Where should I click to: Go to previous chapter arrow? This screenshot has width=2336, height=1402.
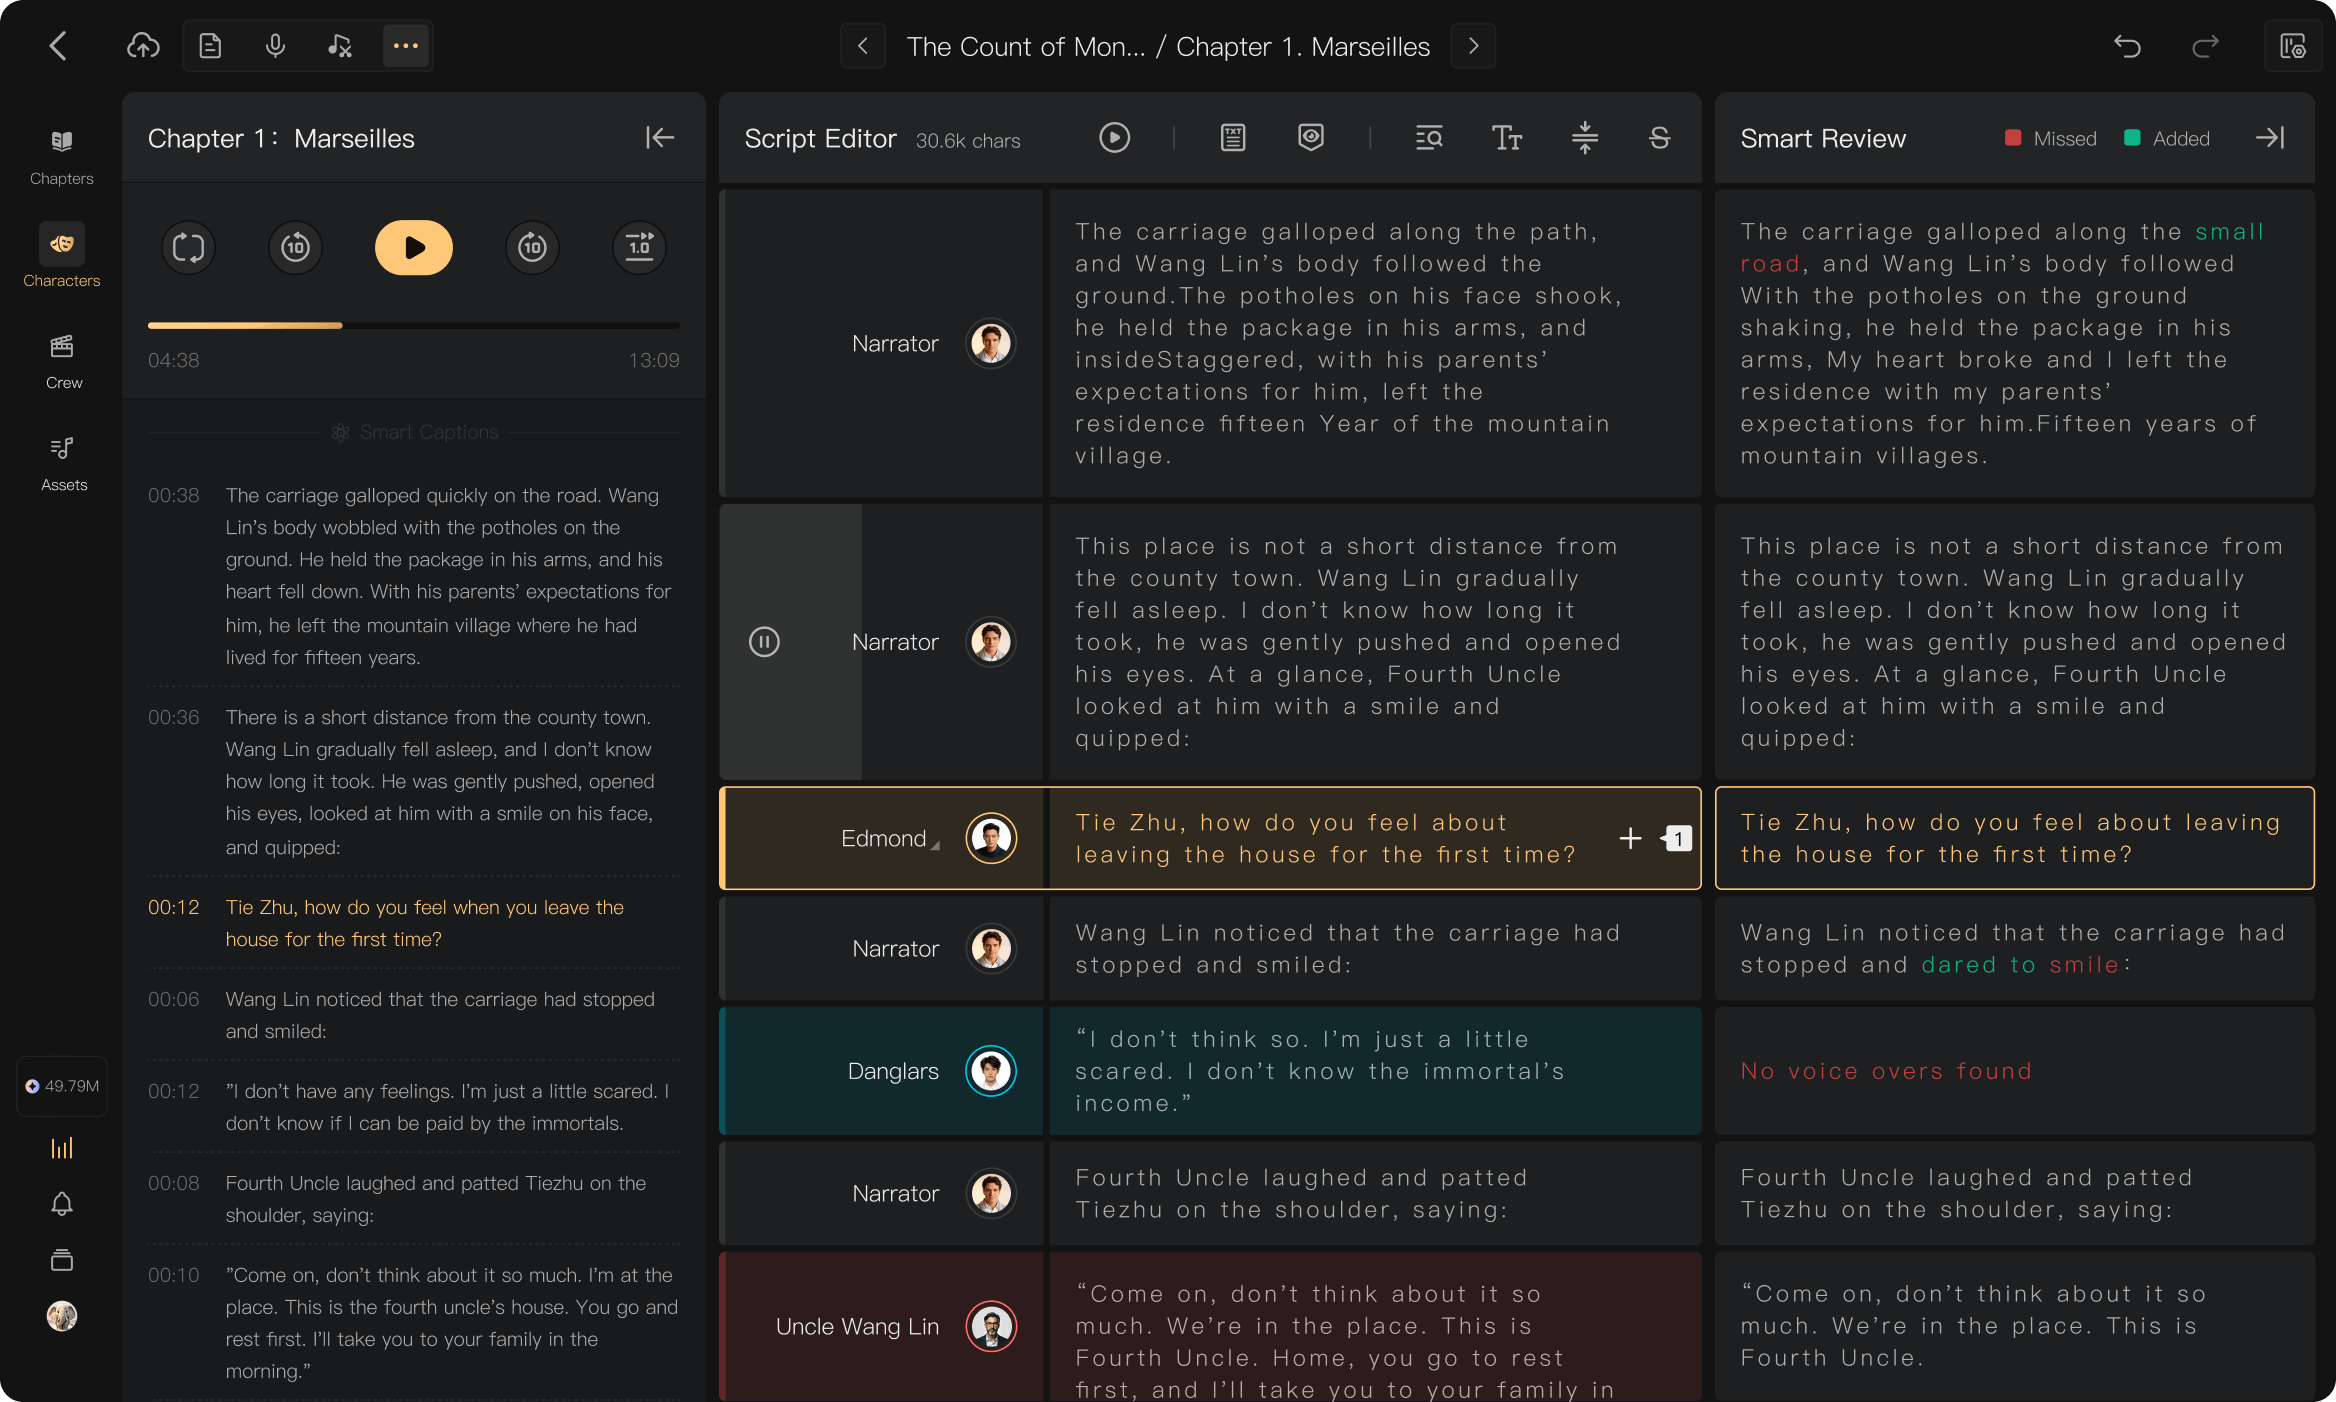863,46
